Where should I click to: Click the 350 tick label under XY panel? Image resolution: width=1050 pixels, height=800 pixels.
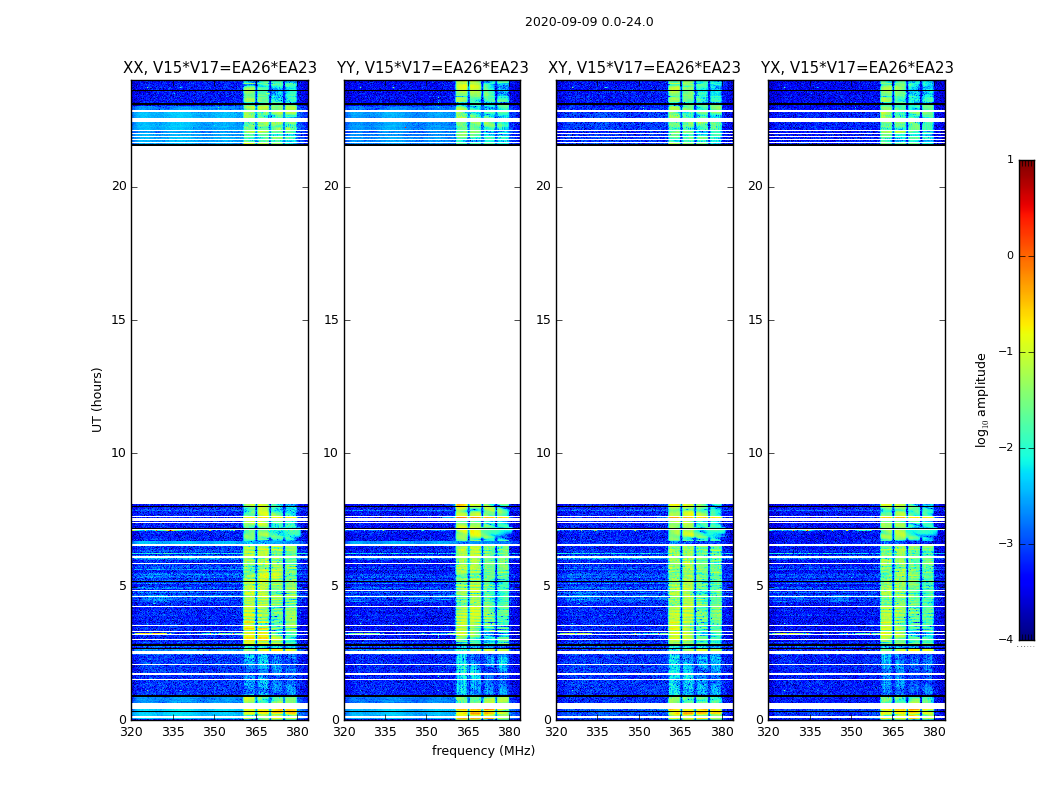[639, 732]
